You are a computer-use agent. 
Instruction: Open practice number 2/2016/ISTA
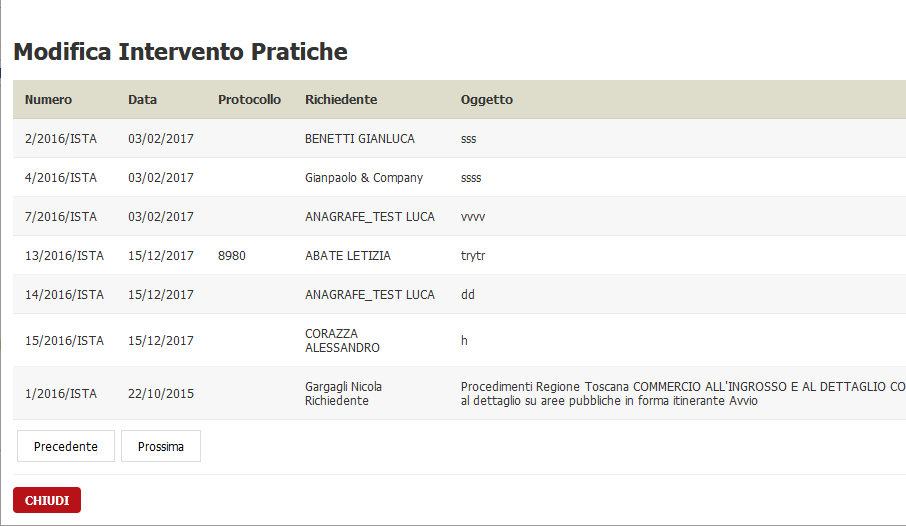tap(61, 139)
